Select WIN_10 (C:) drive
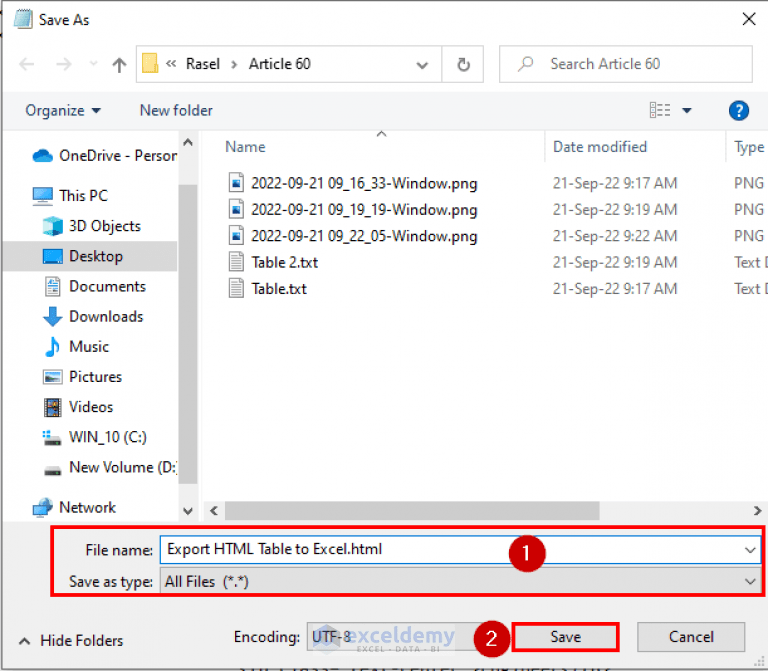The width and height of the screenshot is (768, 671). pos(95,437)
